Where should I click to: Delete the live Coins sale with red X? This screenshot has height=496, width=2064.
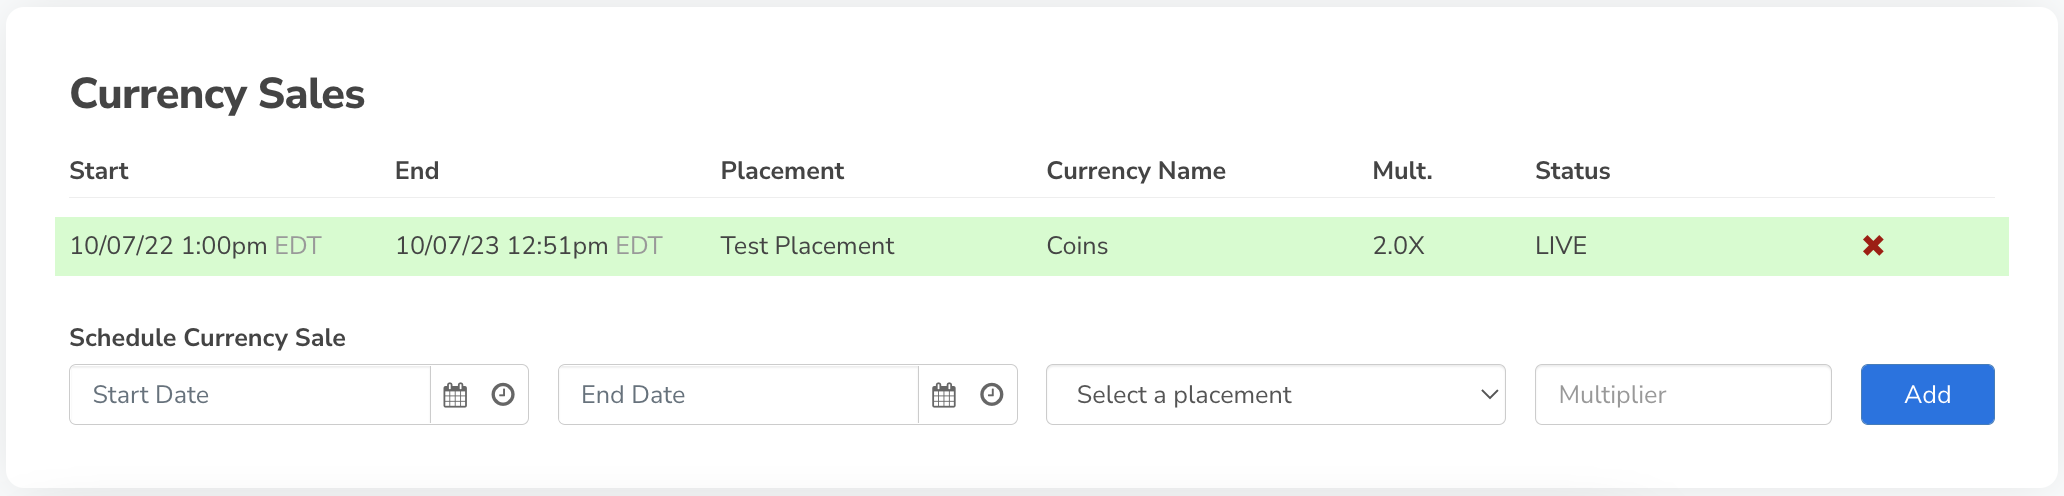[x=1873, y=246]
